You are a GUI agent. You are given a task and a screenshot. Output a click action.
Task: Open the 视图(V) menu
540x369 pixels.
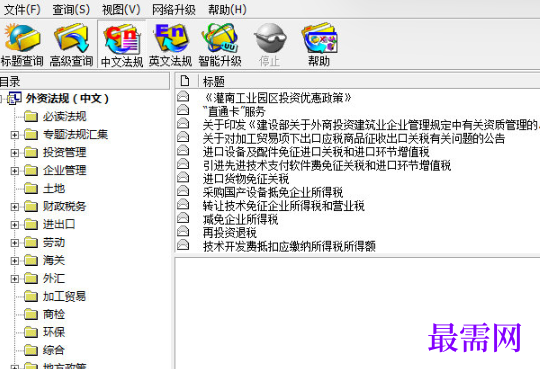tap(121, 9)
